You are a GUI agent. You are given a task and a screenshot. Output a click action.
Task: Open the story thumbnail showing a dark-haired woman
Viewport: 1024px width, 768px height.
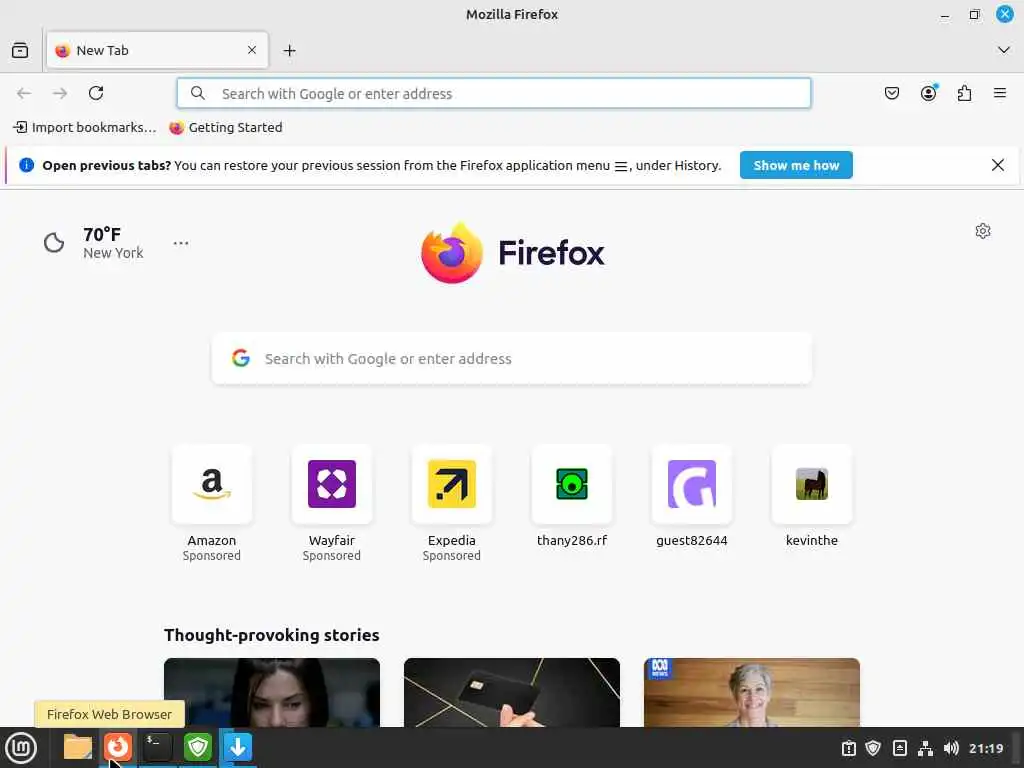pos(272,692)
